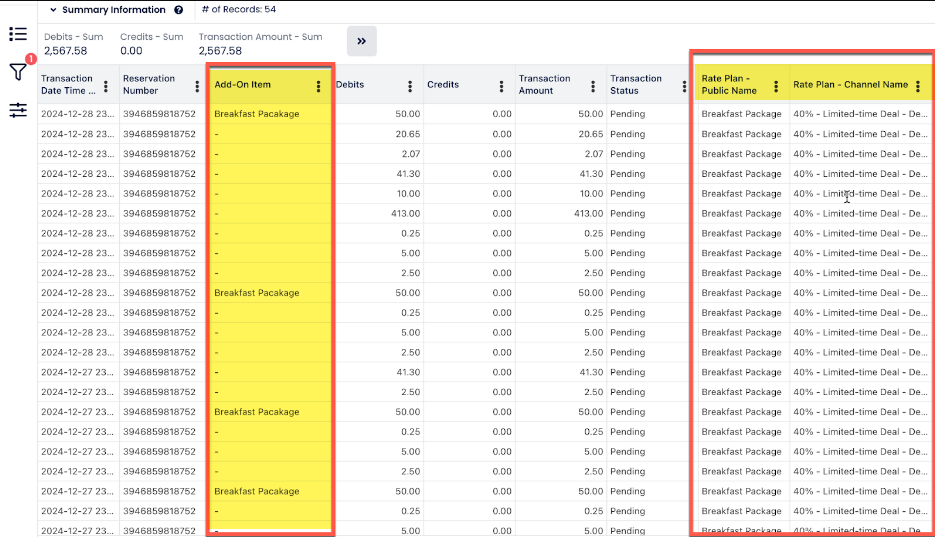Screen dimensions: 935x537
Task: Open Transaction Date Time column options menu
Action: tap(106, 86)
